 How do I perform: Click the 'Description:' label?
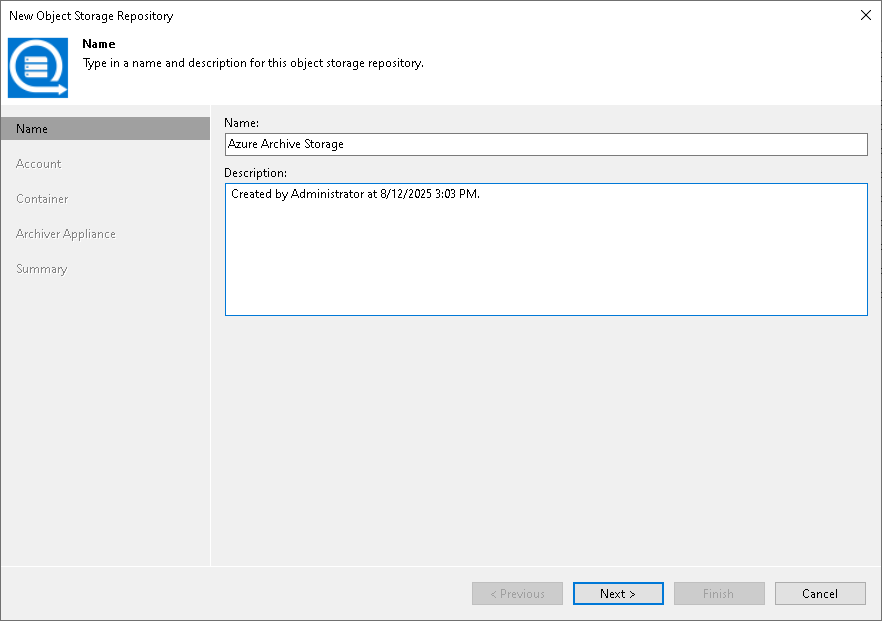pos(255,173)
